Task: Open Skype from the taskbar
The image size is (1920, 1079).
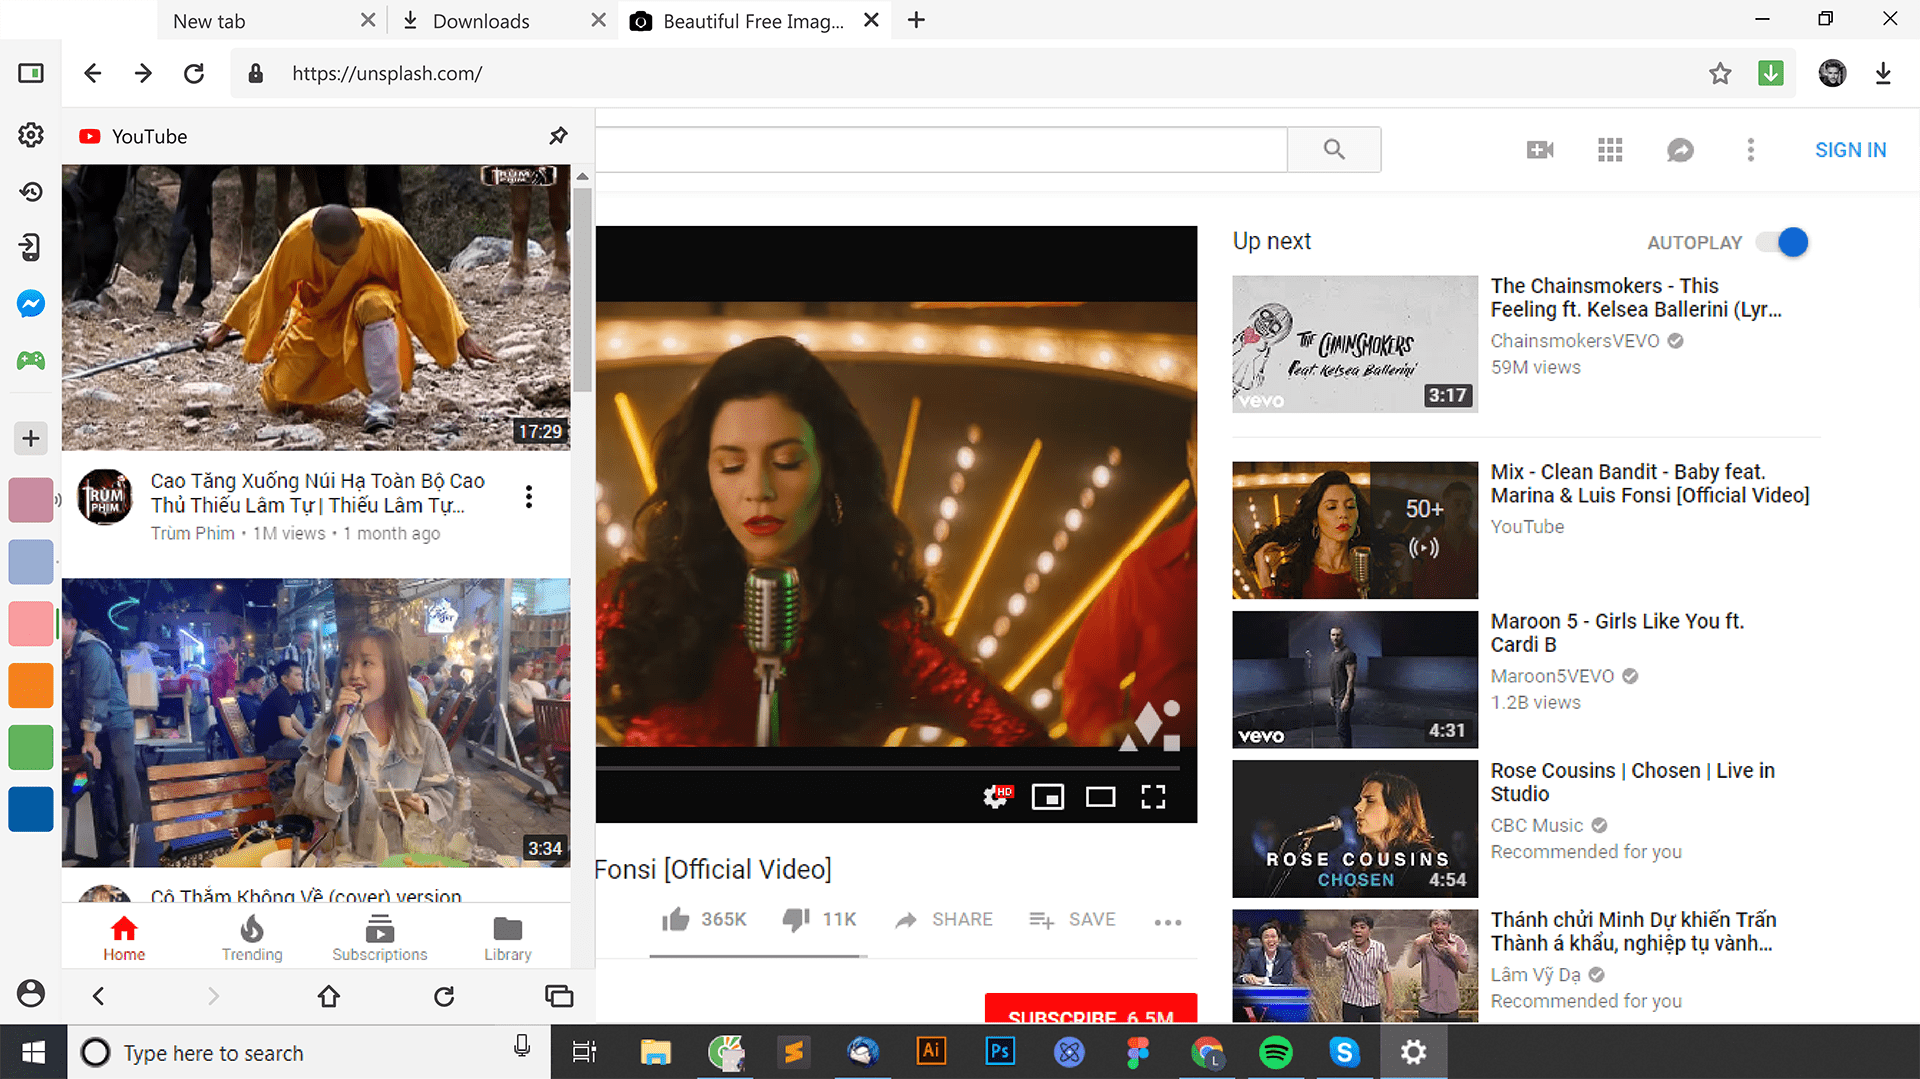Action: point(1344,1052)
